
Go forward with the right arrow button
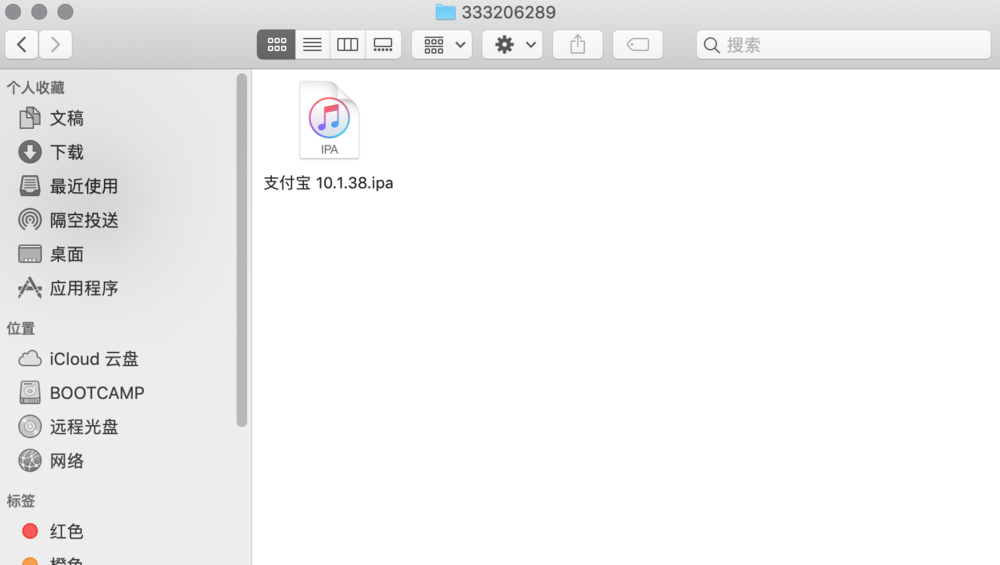[x=55, y=45]
